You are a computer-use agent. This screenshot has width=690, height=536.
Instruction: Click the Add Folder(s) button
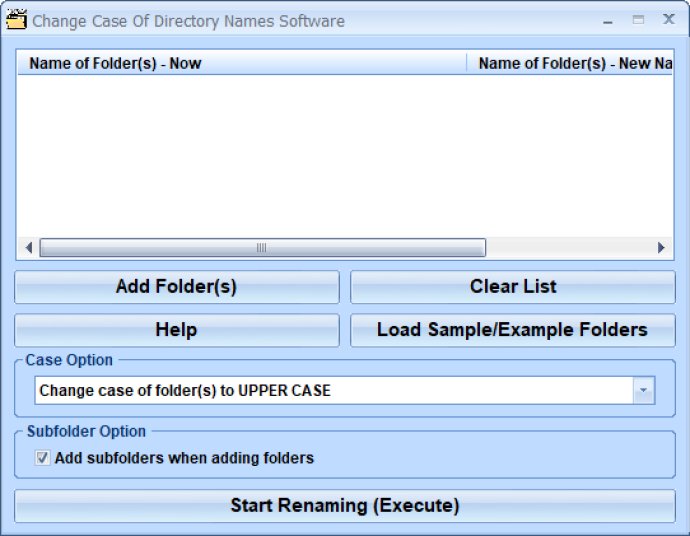coord(177,287)
